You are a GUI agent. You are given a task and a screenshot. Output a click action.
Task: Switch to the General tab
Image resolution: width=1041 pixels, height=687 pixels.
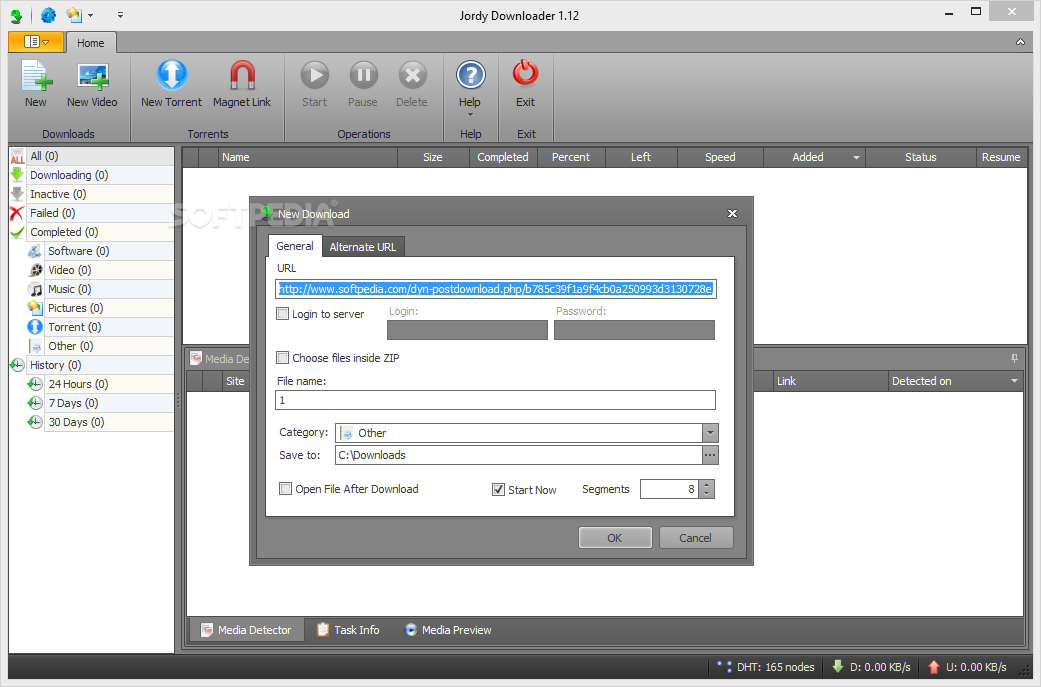pyautogui.click(x=295, y=246)
